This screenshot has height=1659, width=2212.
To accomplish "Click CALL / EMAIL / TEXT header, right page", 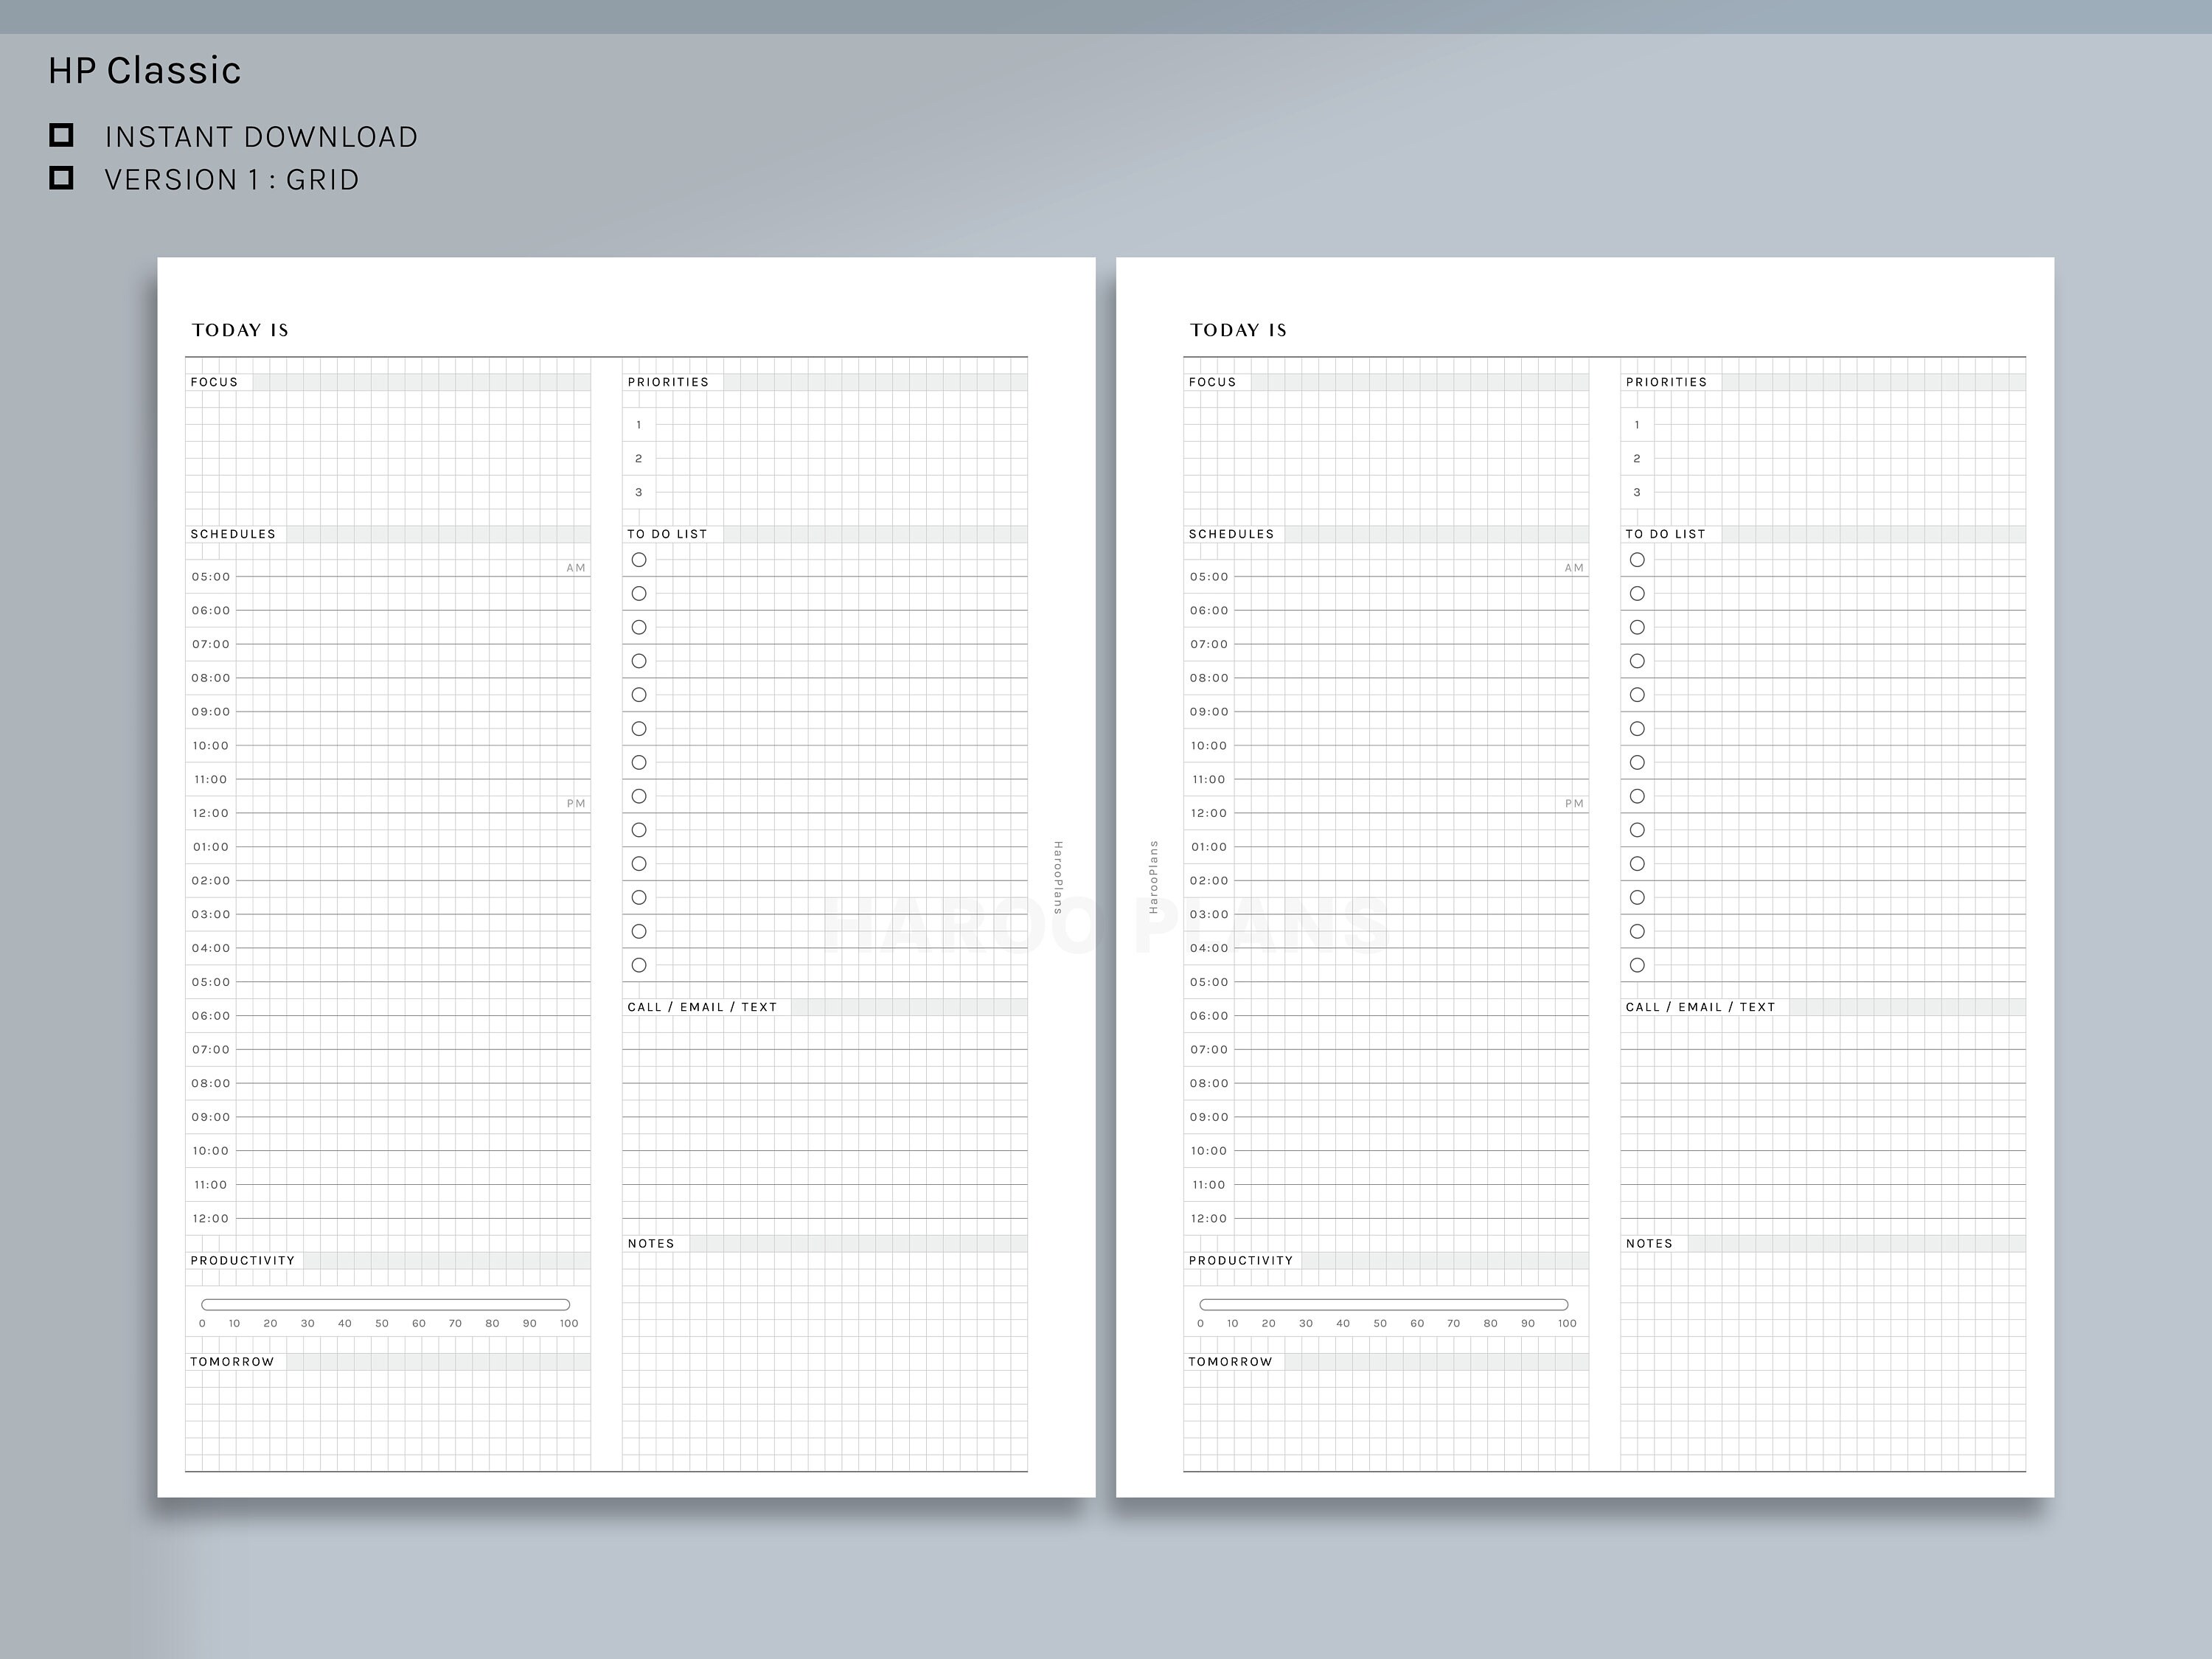I will [x=1700, y=1007].
